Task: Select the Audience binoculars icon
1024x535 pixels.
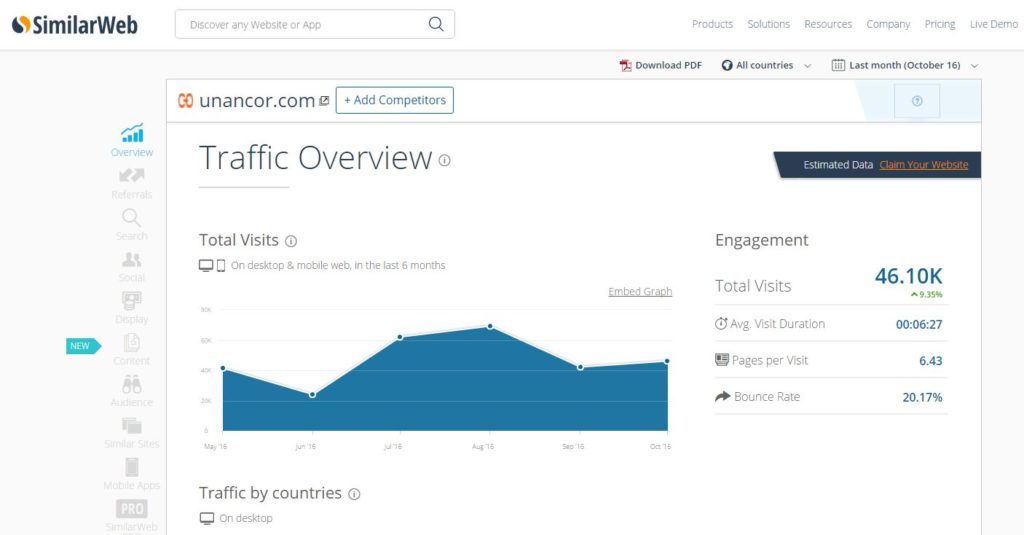Action: (131, 384)
